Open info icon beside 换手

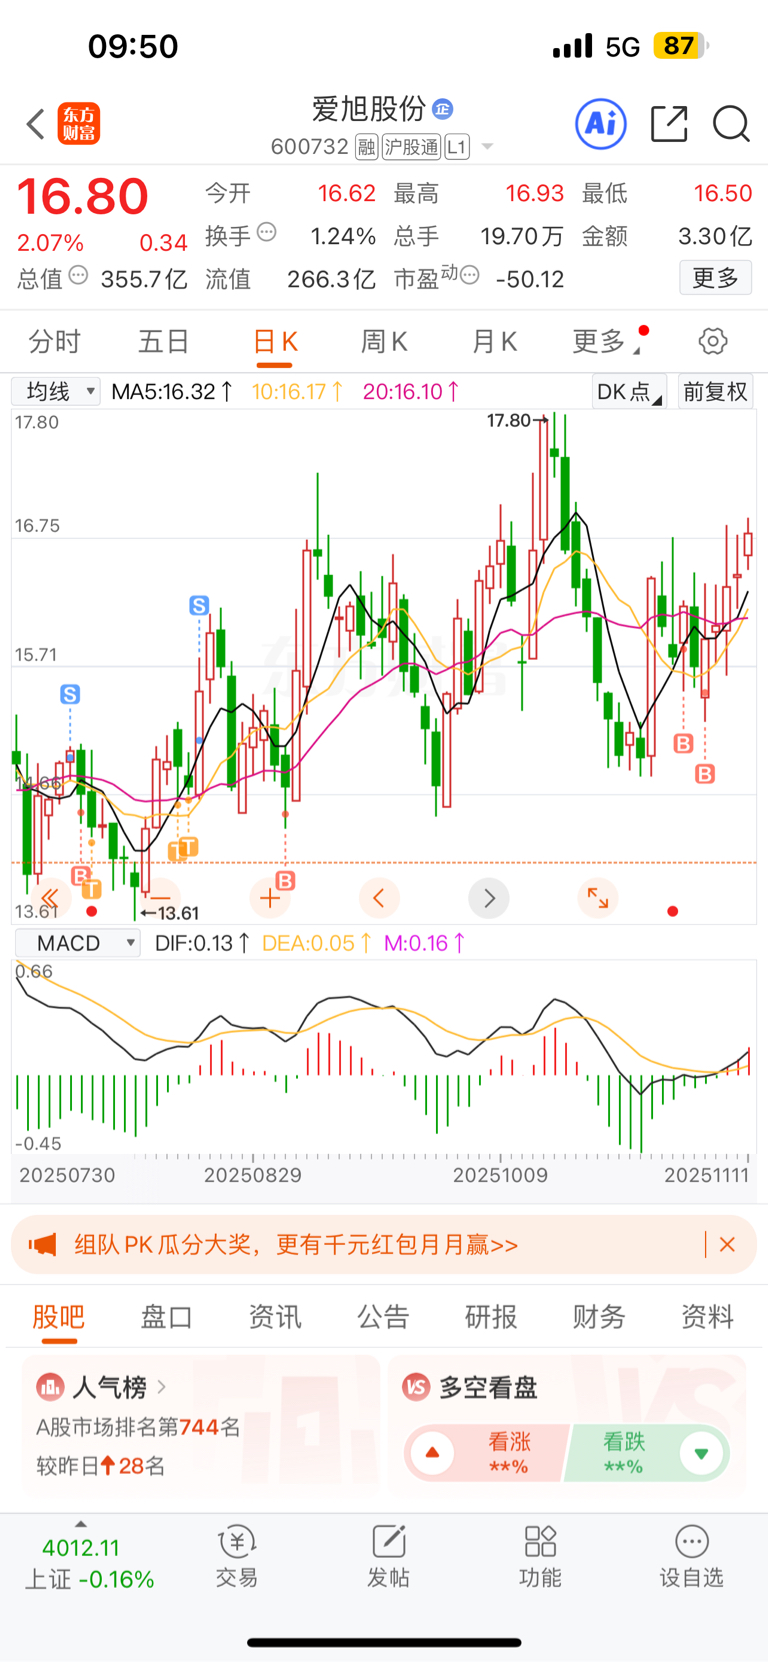click(267, 233)
